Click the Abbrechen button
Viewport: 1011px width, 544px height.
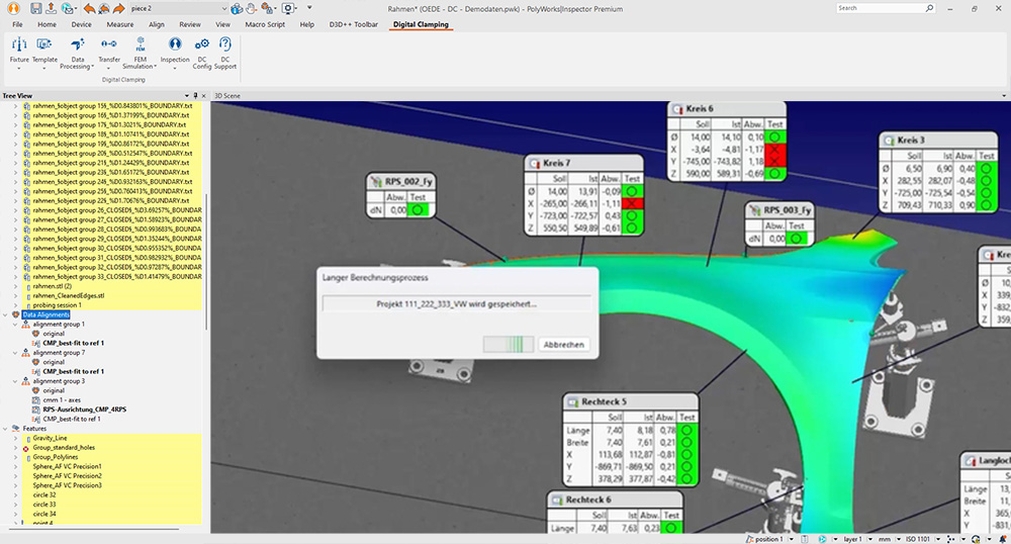pyautogui.click(x=564, y=344)
